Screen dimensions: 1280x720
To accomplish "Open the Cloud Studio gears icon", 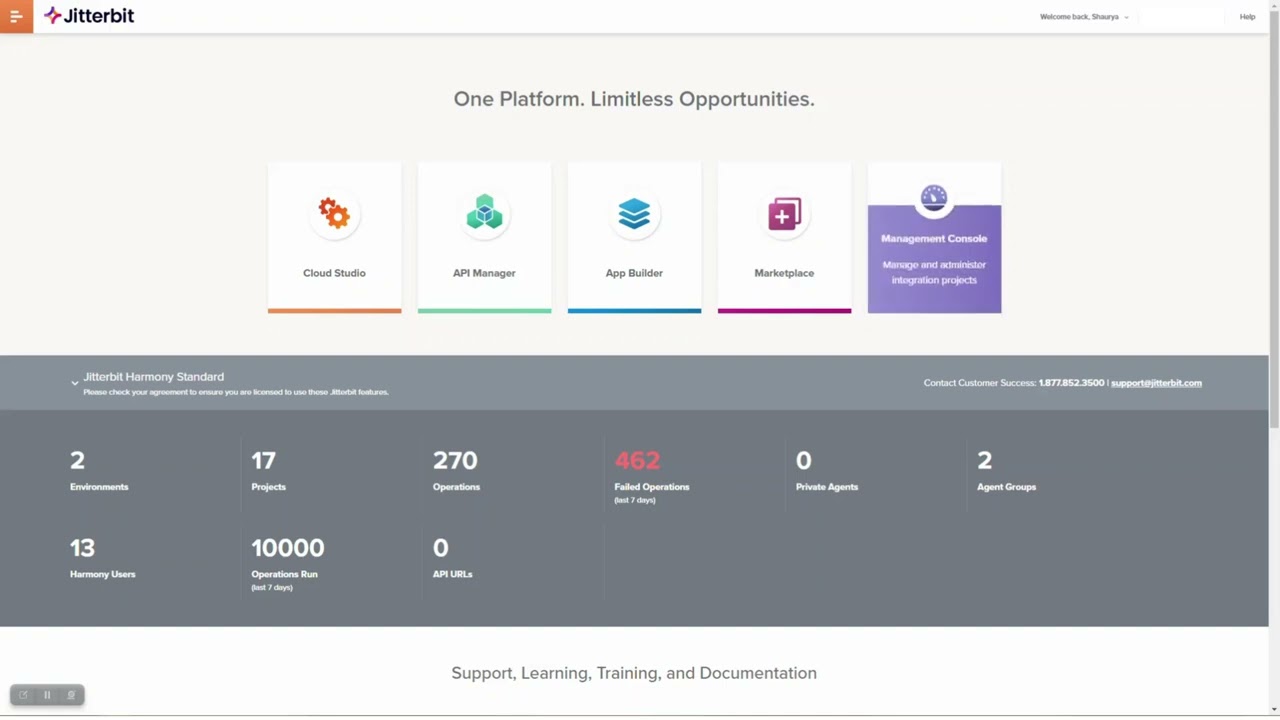I will [x=334, y=213].
